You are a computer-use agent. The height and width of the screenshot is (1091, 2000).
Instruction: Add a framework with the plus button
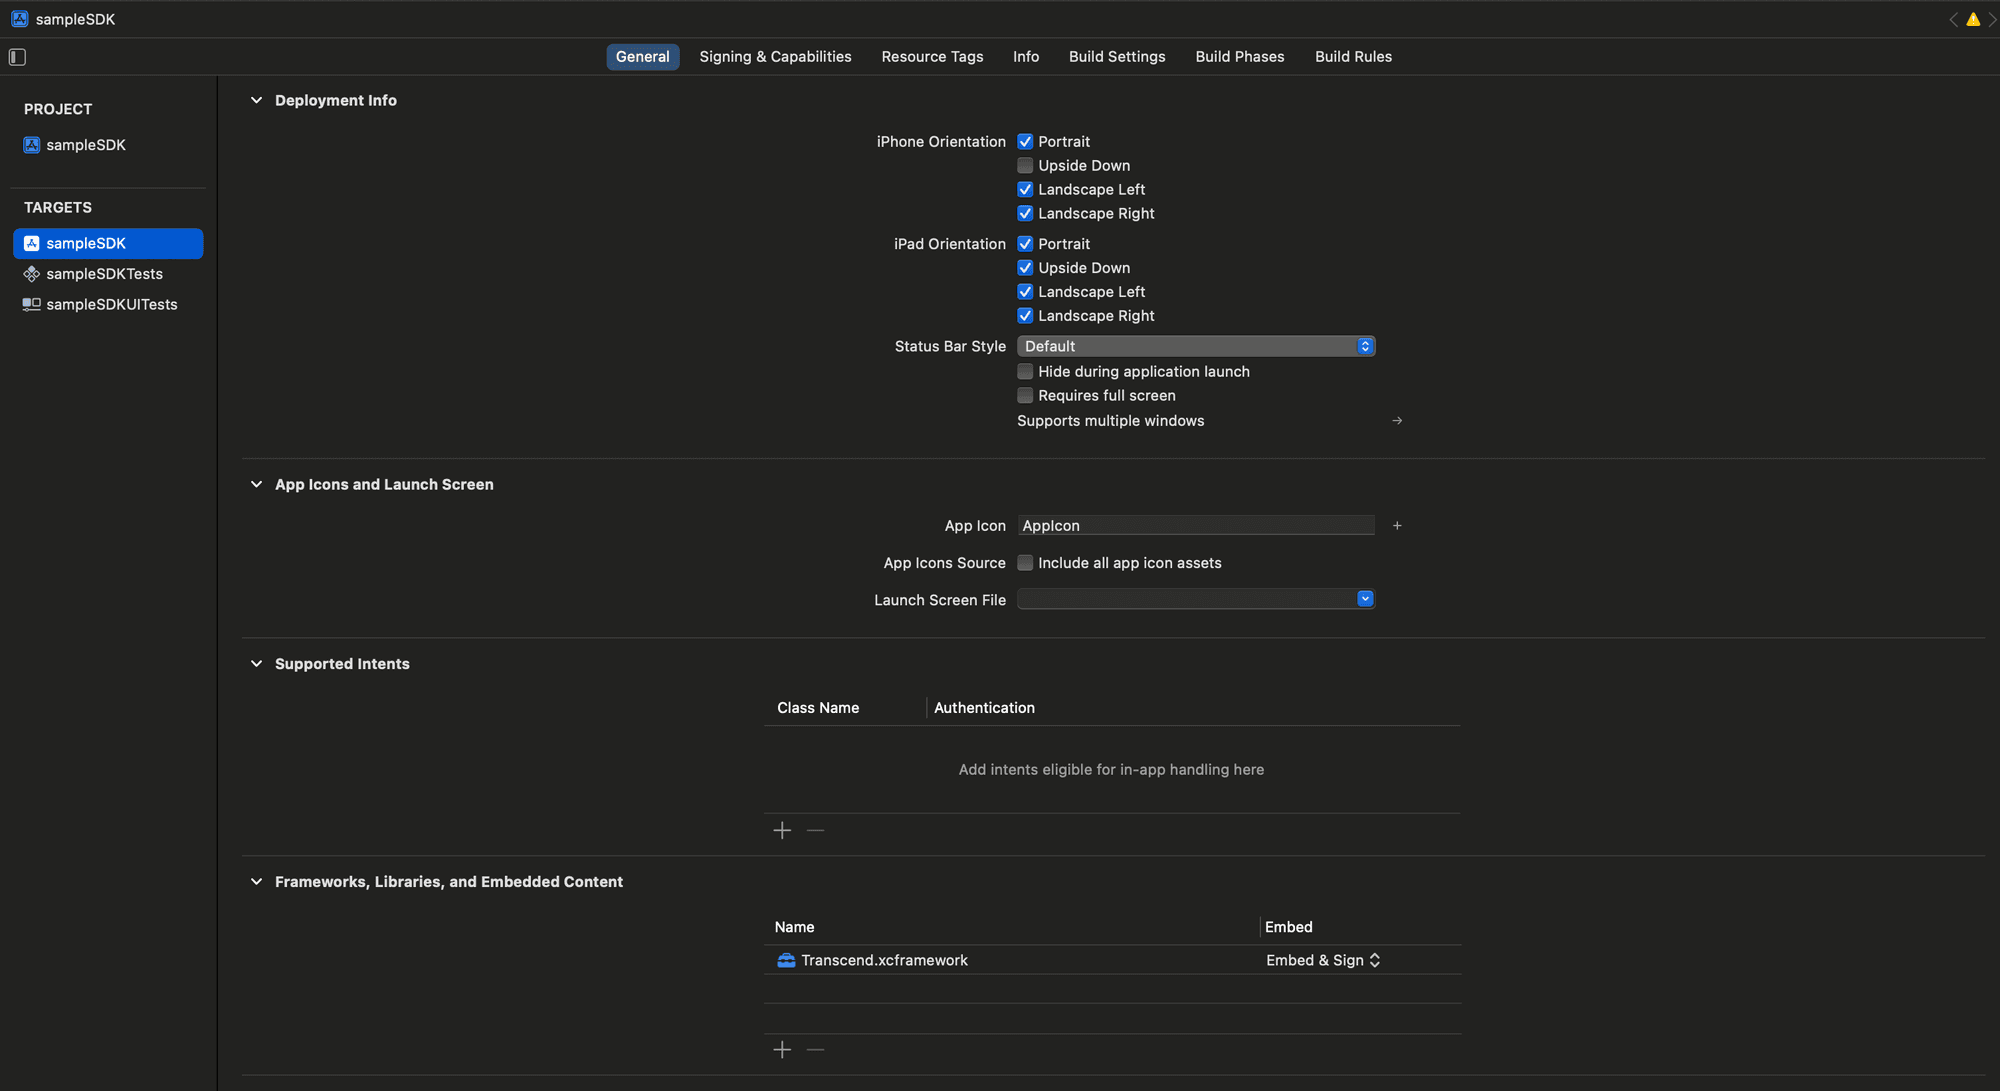782,1050
